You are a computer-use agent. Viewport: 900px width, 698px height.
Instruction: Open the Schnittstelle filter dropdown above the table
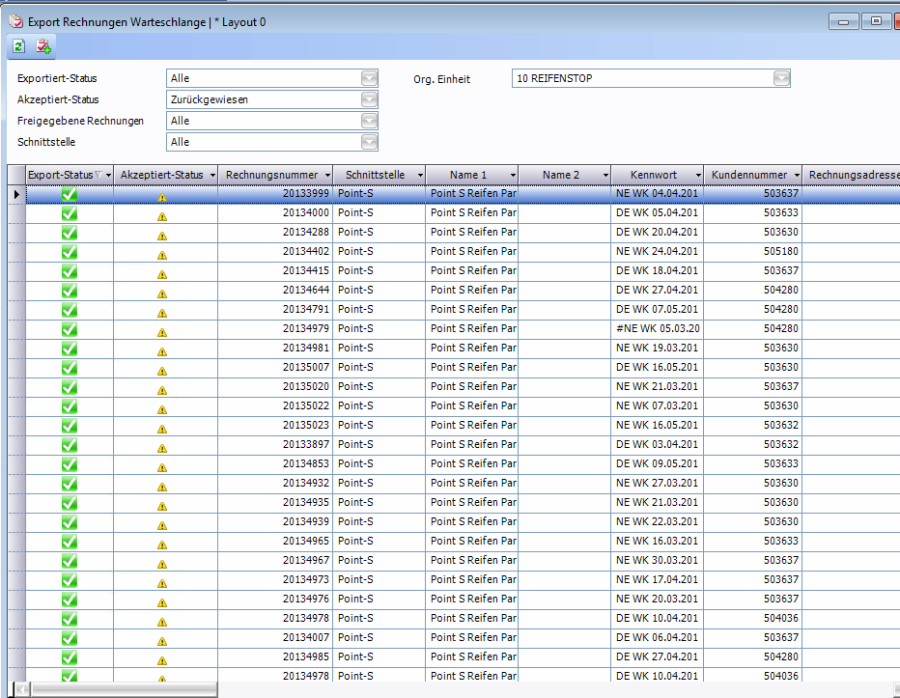[369, 143]
